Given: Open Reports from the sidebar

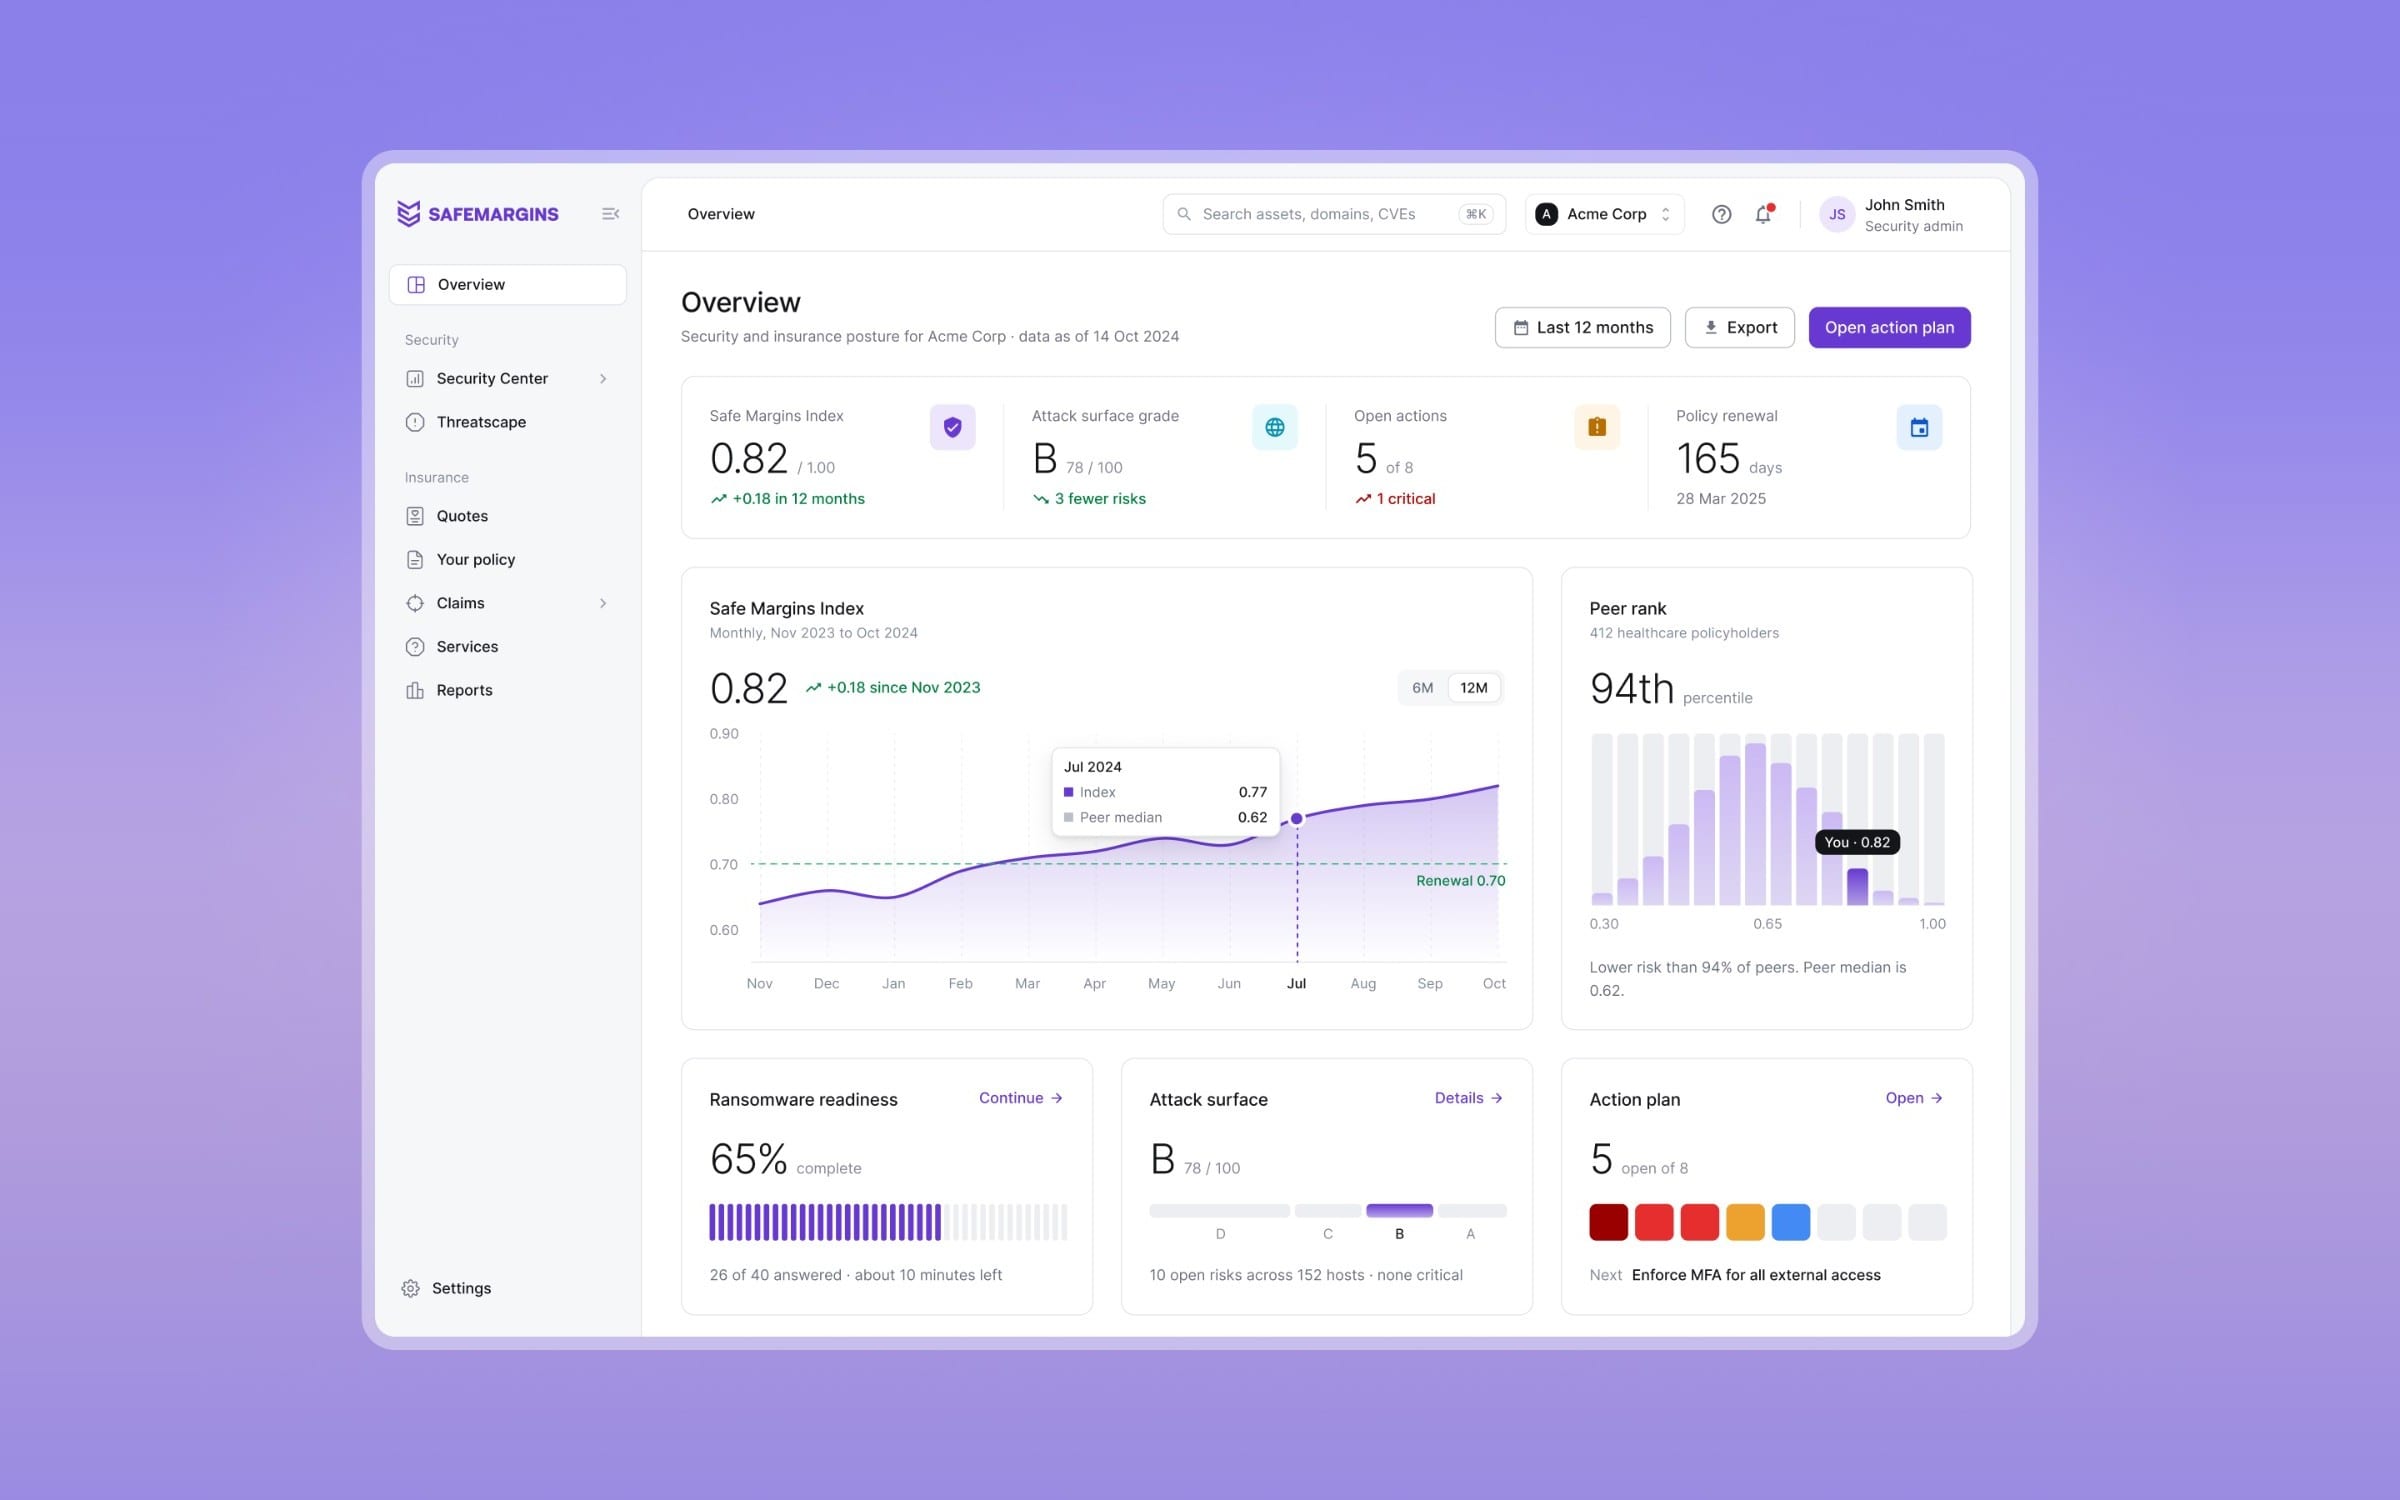Looking at the screenshot, I should click(x=508, y=690).
